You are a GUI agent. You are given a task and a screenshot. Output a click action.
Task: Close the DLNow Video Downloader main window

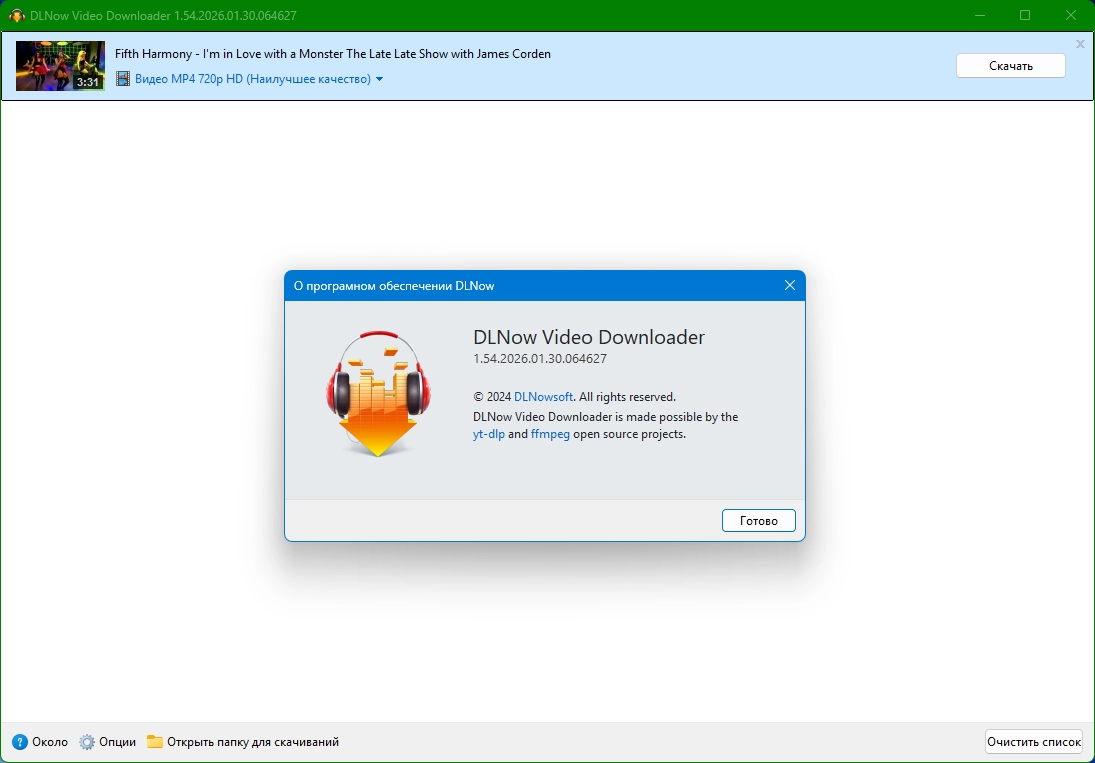click(x=1071, y=15)
